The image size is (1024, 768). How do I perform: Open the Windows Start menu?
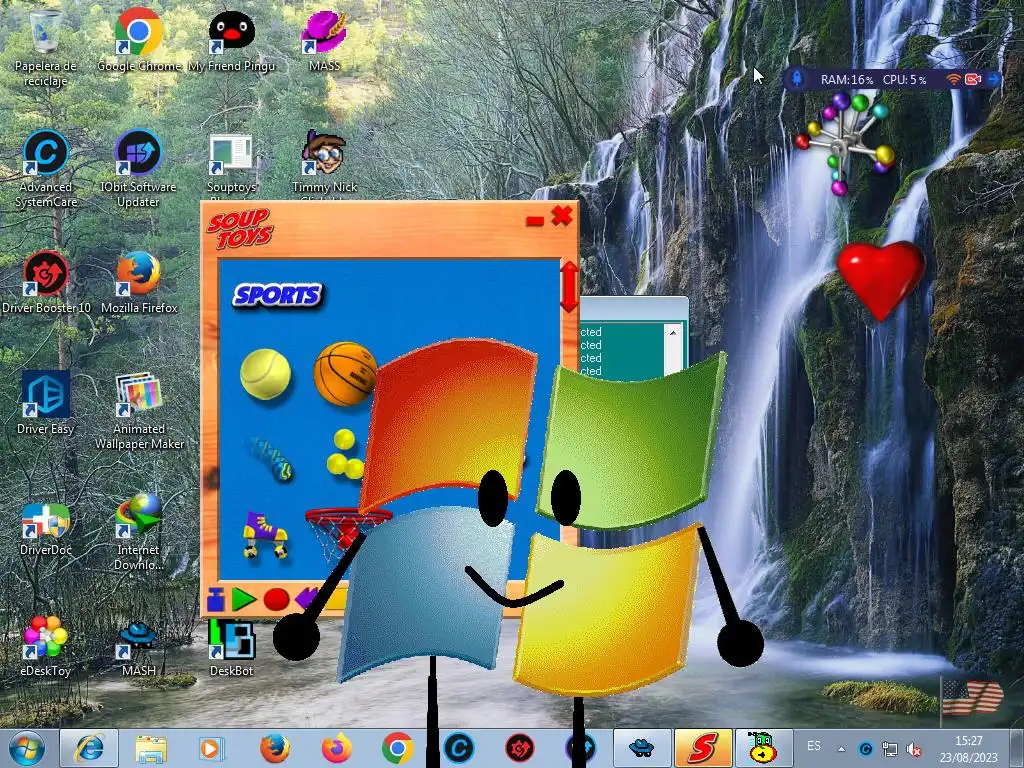(x=27, y=748)
